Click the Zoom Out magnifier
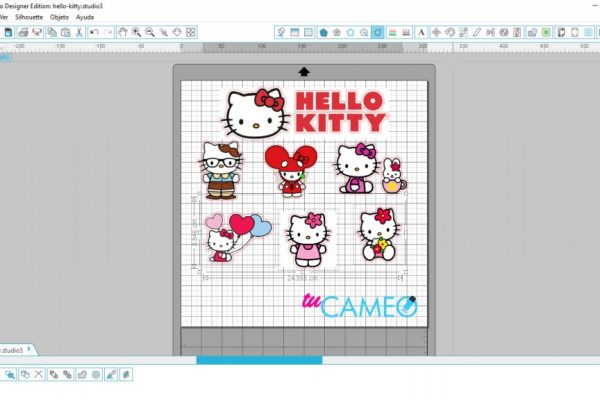 (150, 33)
